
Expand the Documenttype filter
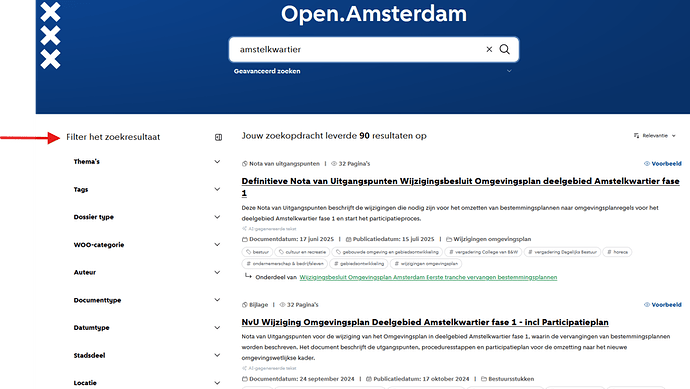tap(147, 300)
